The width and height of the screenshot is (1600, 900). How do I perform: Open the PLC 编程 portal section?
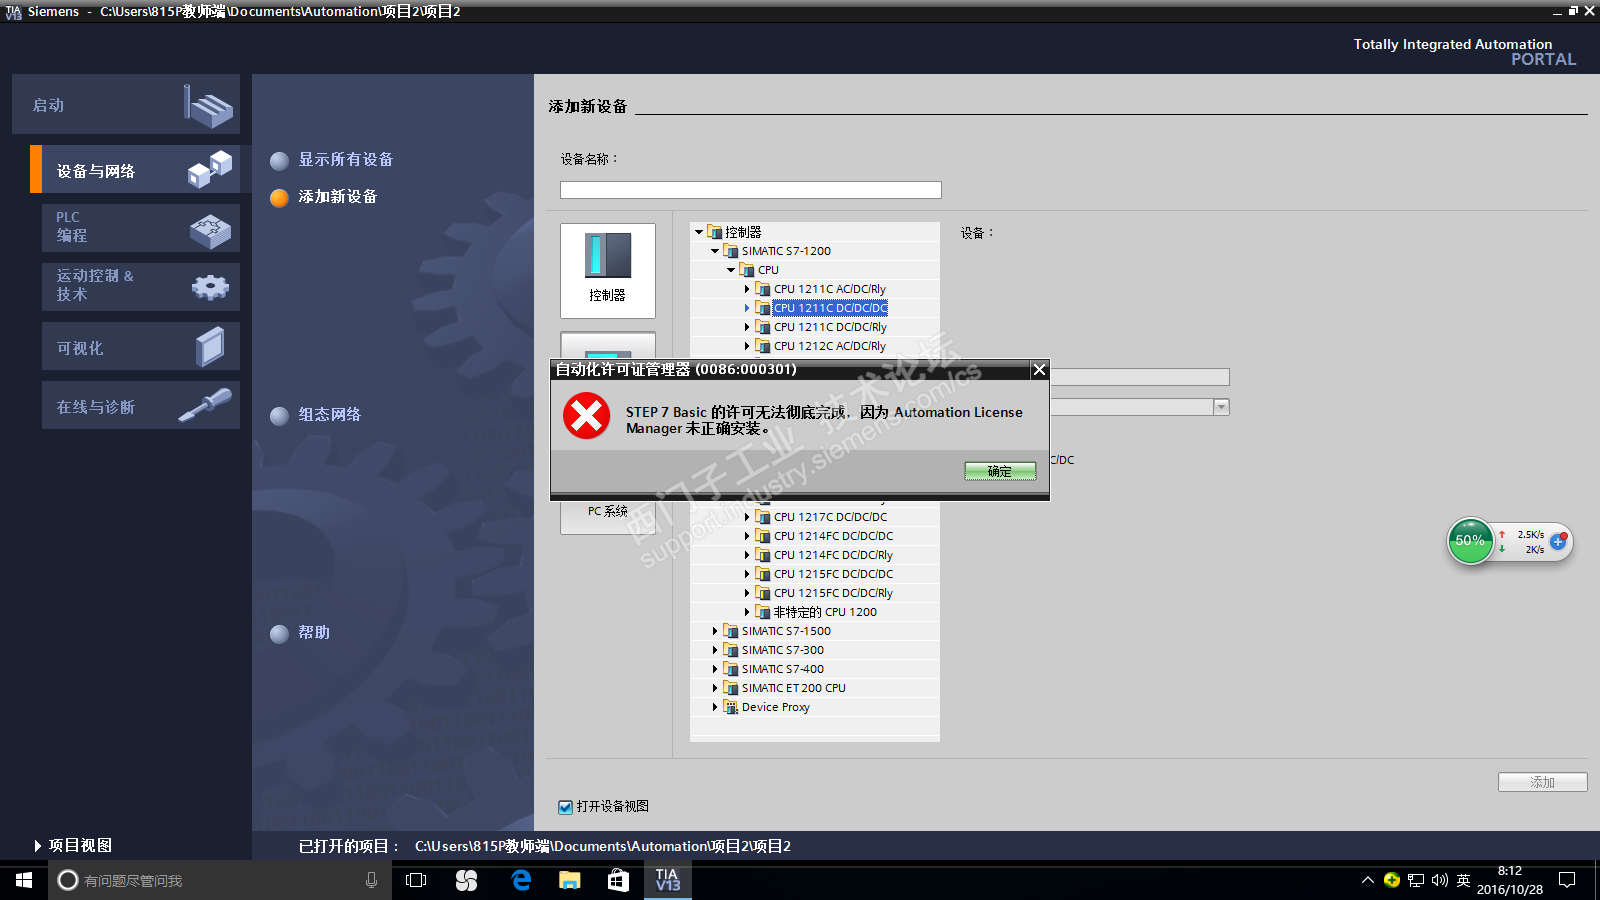tap(141, 228)
